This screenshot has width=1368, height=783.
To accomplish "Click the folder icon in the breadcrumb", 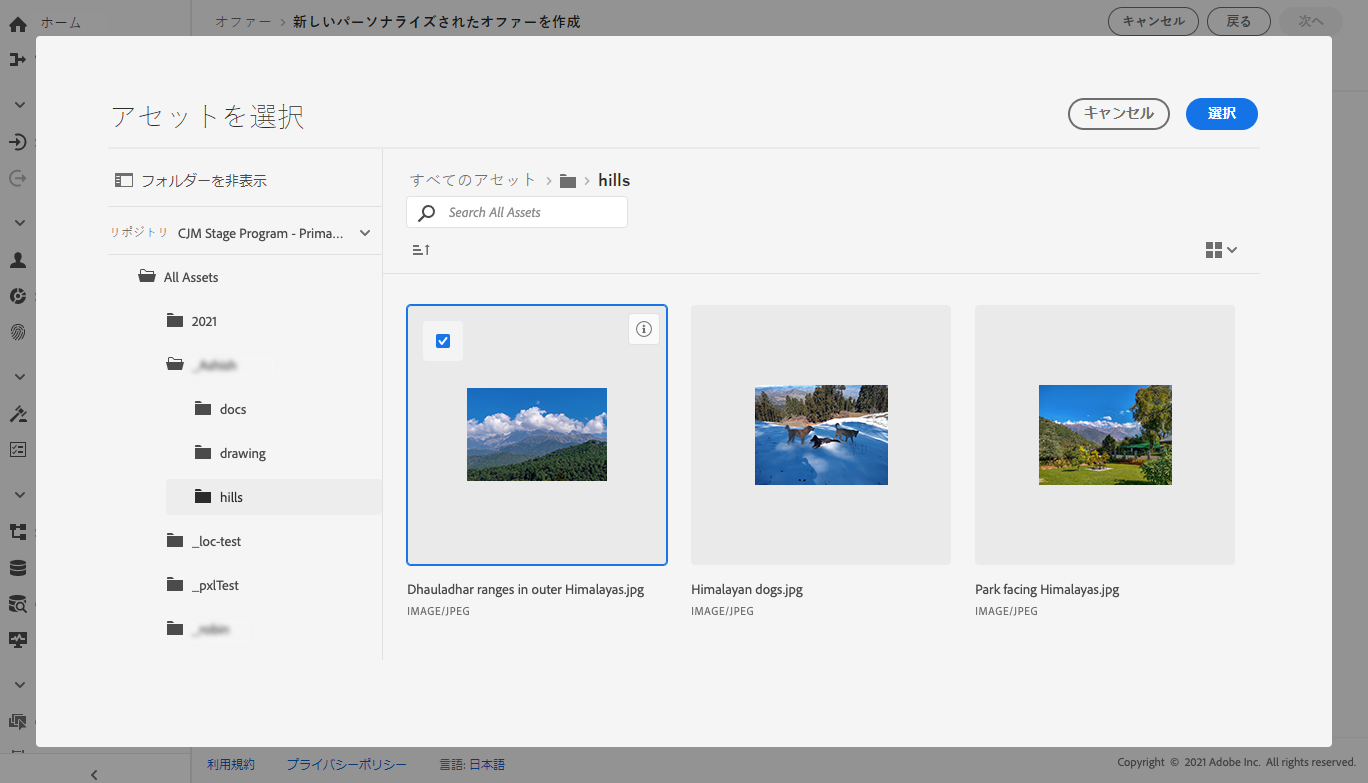I will click(568, 181).
